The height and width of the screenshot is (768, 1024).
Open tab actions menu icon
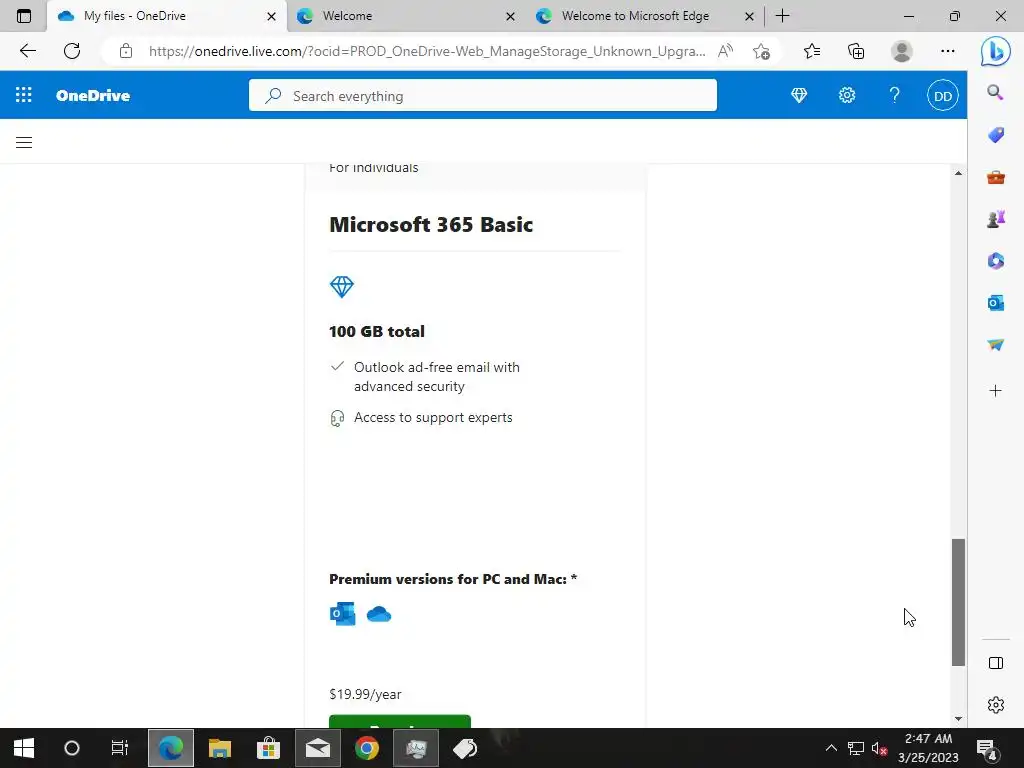(x=24, y=16)
